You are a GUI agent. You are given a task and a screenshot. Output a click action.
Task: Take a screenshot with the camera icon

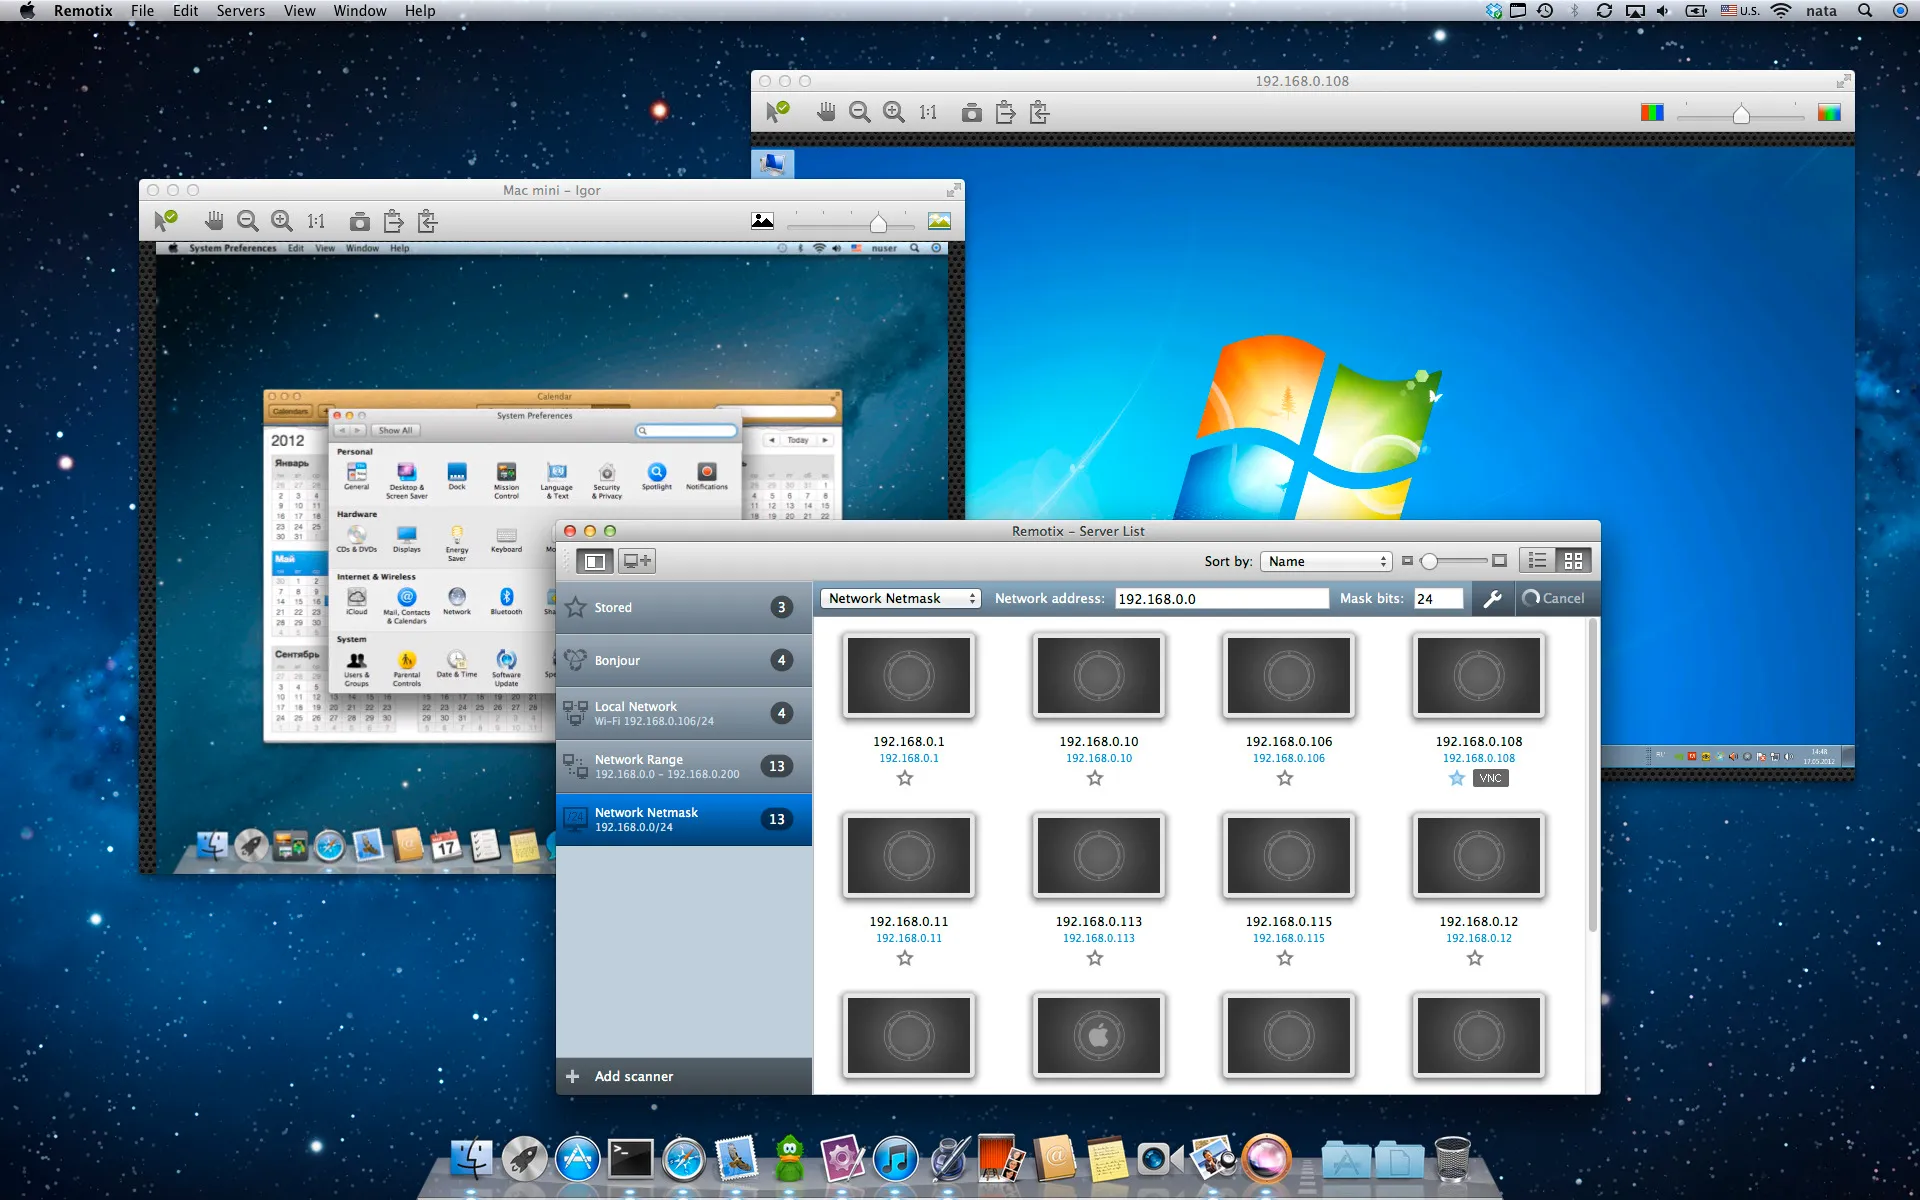pos(971,112)
